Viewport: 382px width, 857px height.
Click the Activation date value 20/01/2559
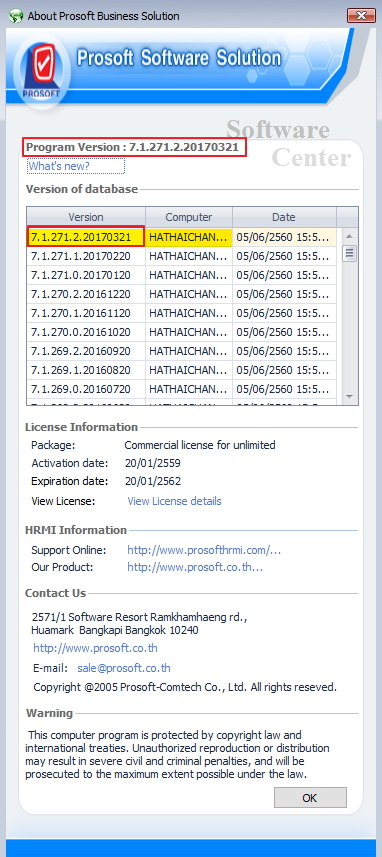click(x=152, y=463)
